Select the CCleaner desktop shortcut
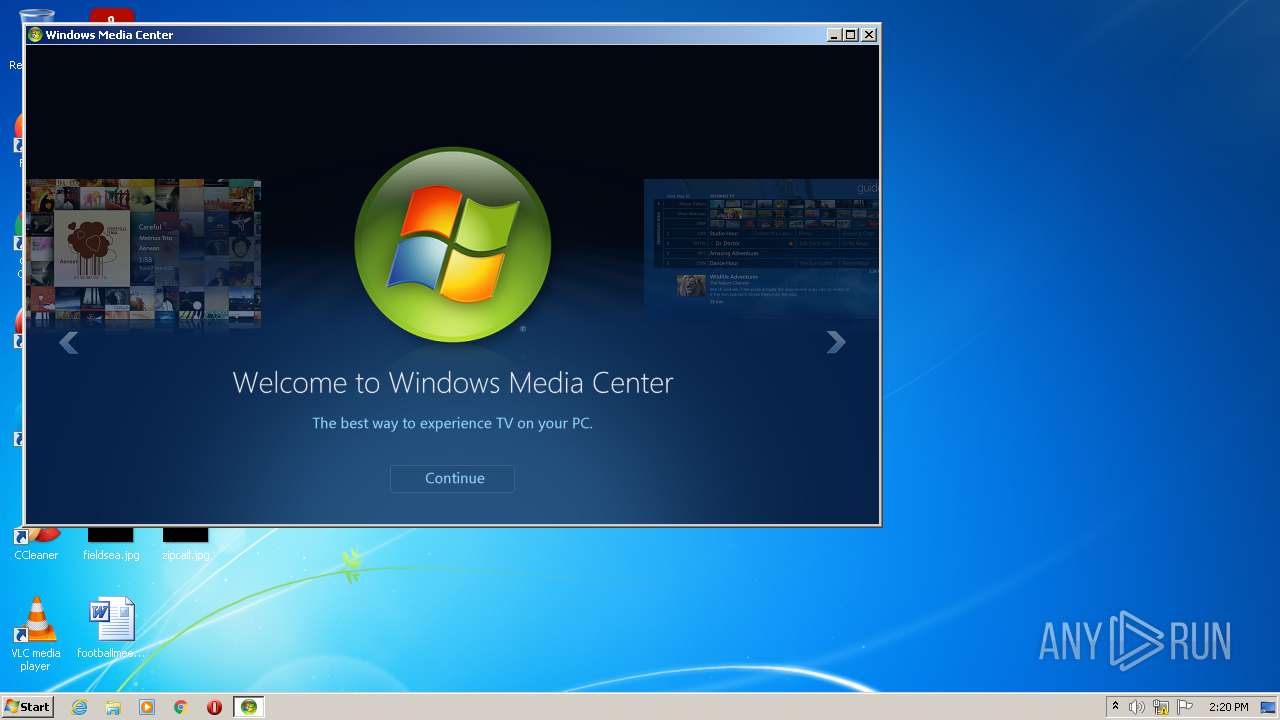The width and height of the screenshot is (1280, 720). (x=36, y=544)
